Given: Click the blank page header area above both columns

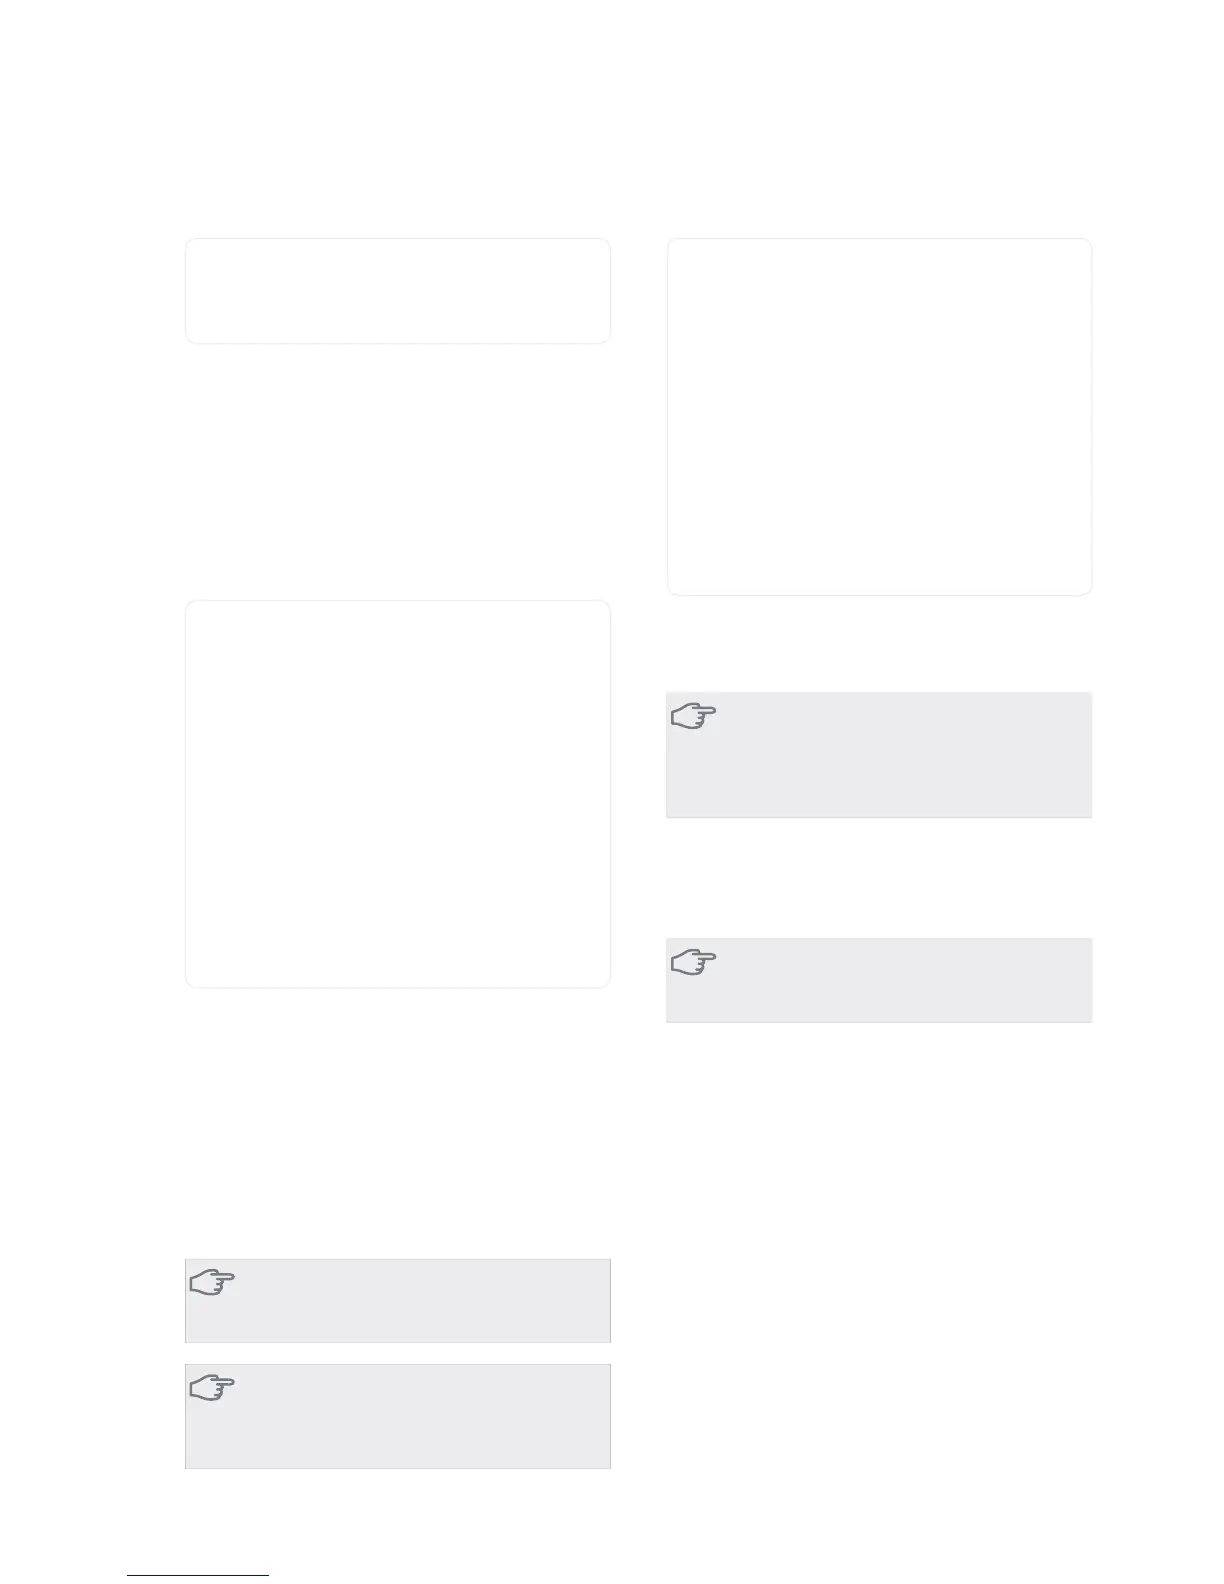Looking at the screenshot, I should tap(612, 120).
